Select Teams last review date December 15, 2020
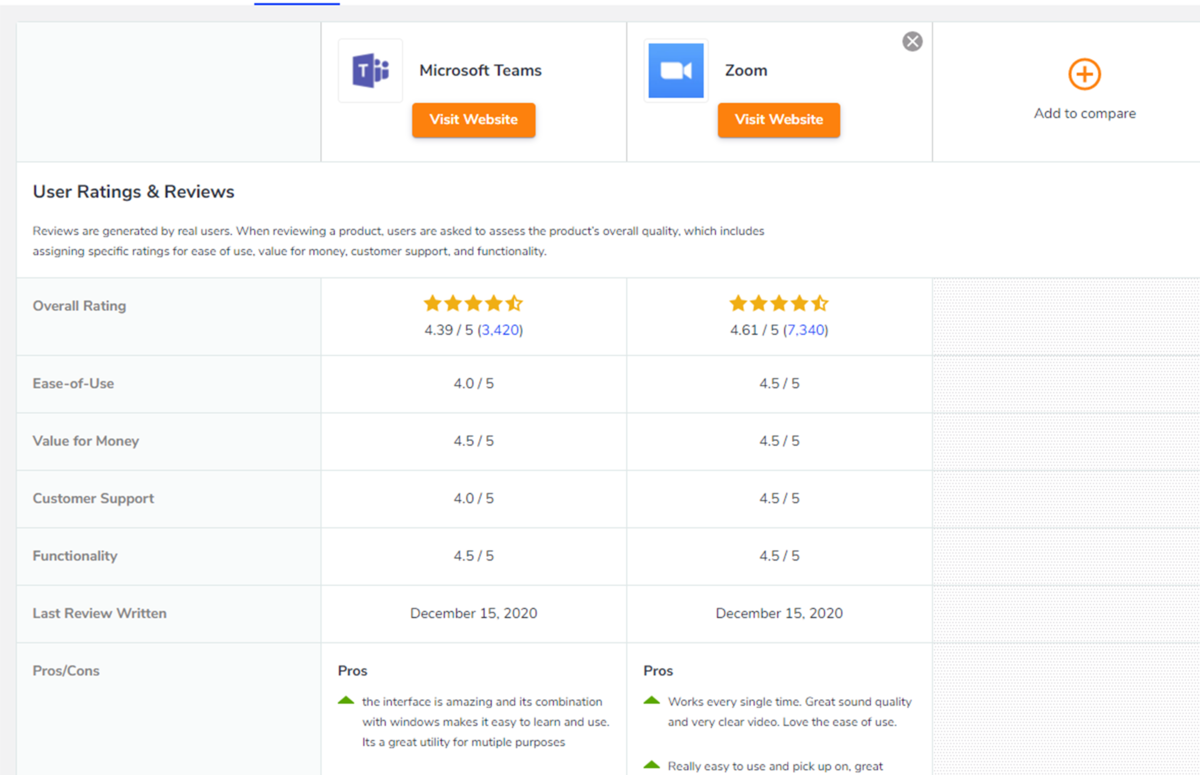The image size is (1200, 775). 474,614
